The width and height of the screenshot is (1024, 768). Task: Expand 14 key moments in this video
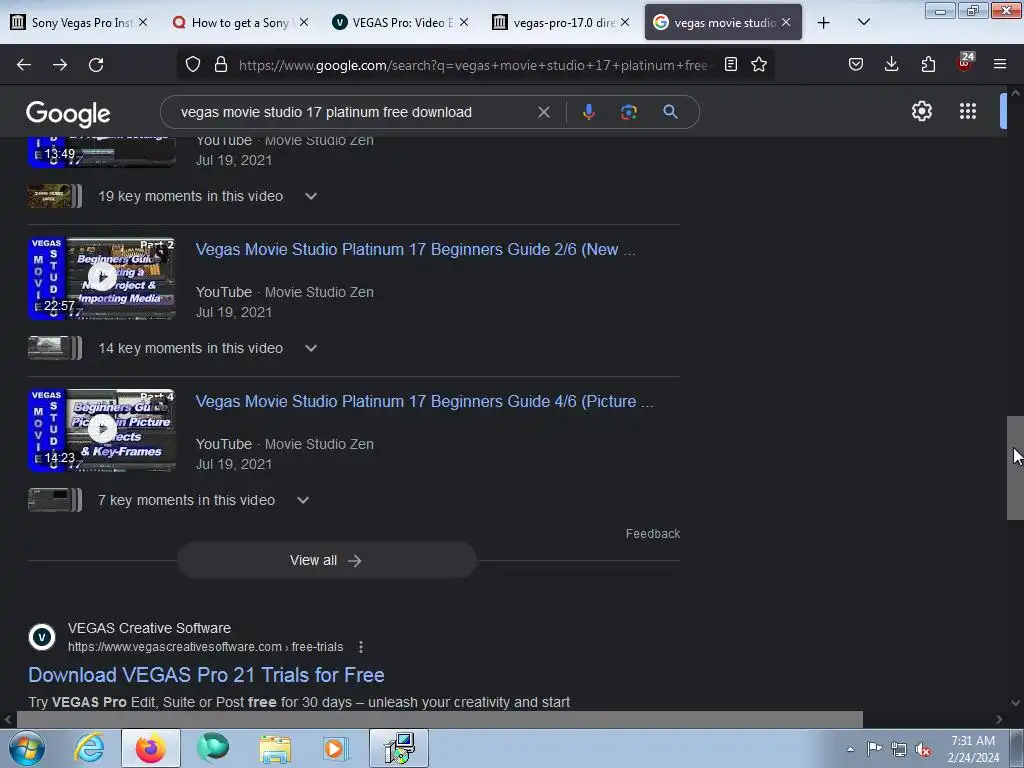(x=311, y=349)
